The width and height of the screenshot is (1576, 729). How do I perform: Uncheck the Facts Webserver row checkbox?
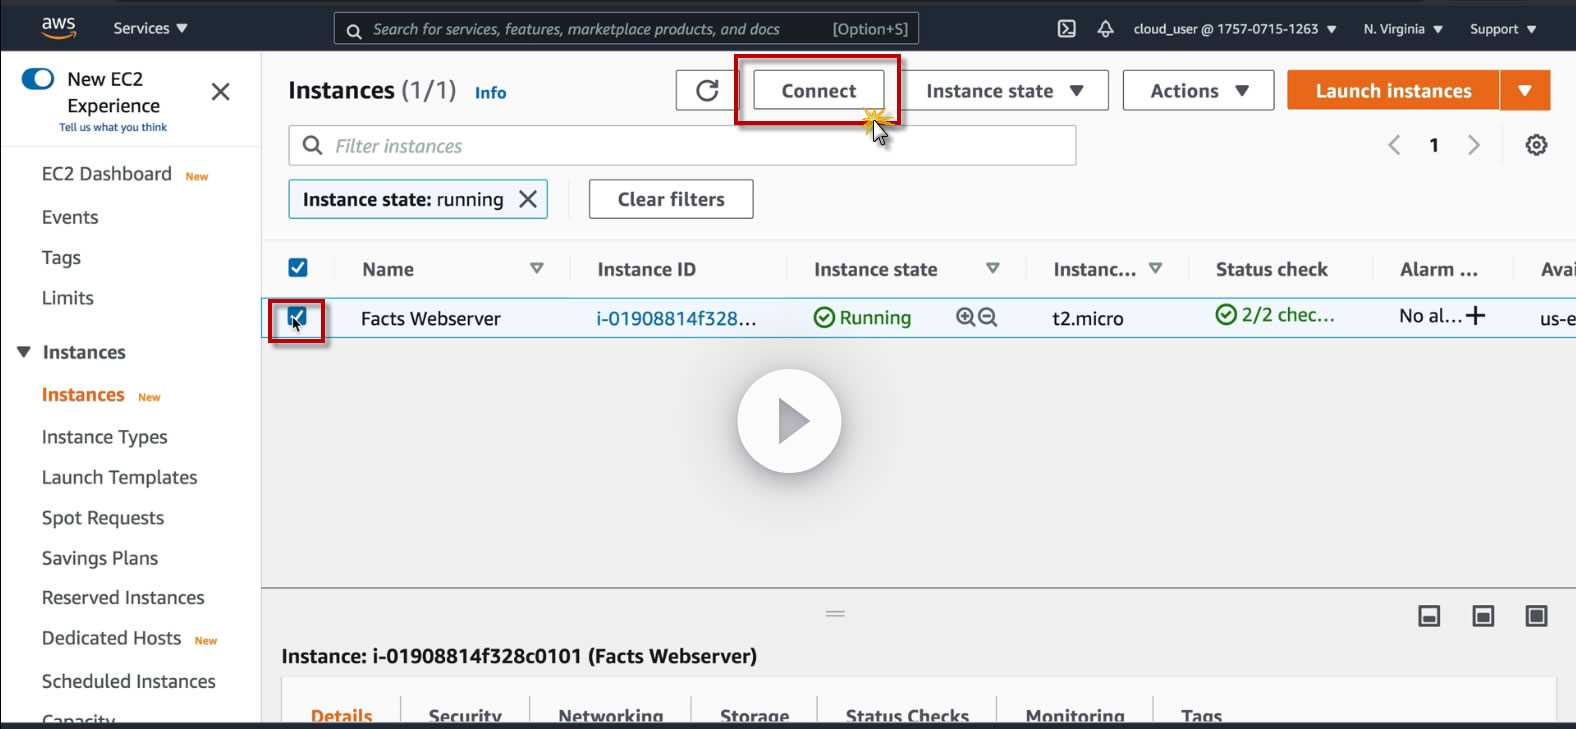[297, 318]
